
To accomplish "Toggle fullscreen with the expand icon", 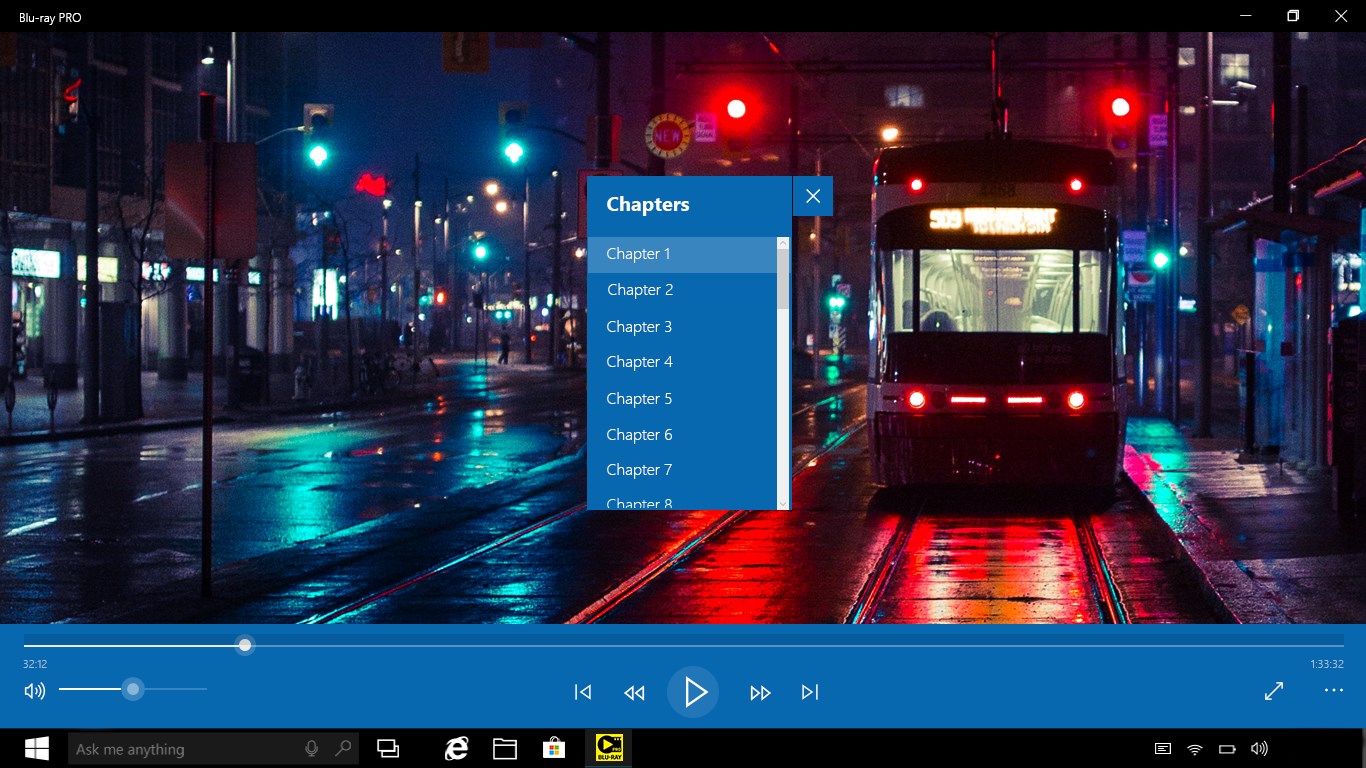I will [1273, 691].
